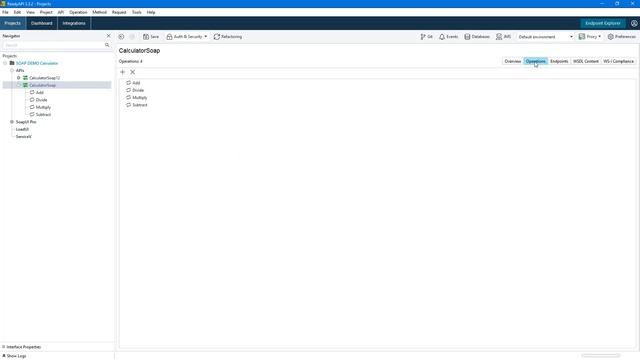The width and height of the screenshot is (640, 360).
Task: Switch to the Overview tab
Action: 512,61
